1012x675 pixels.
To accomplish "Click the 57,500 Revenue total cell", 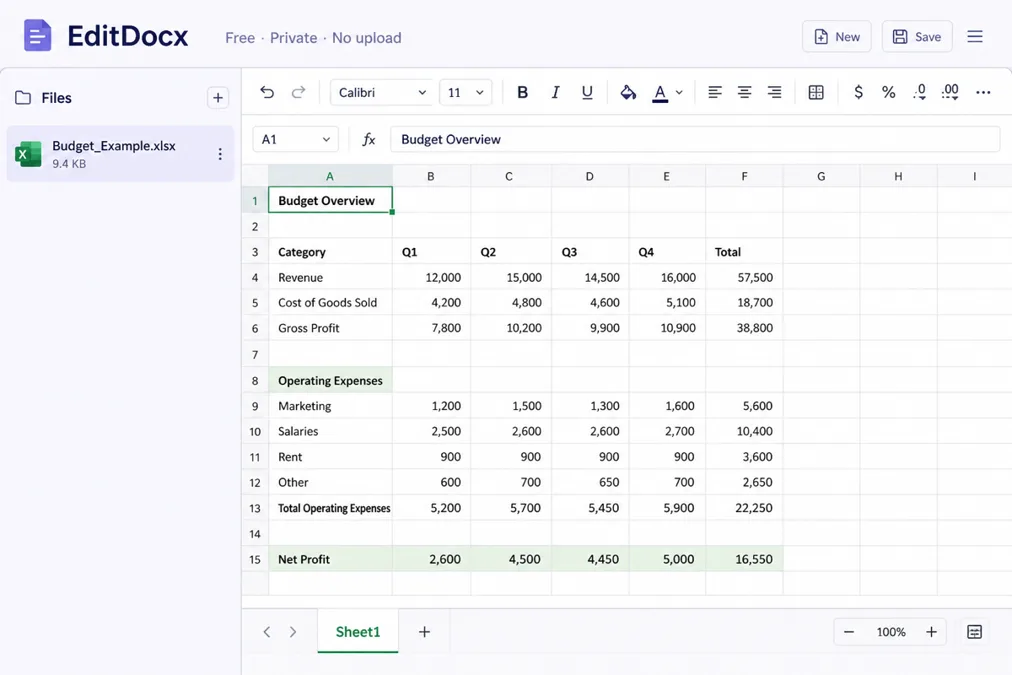I will pyautogui.click(x=744, y=277).
